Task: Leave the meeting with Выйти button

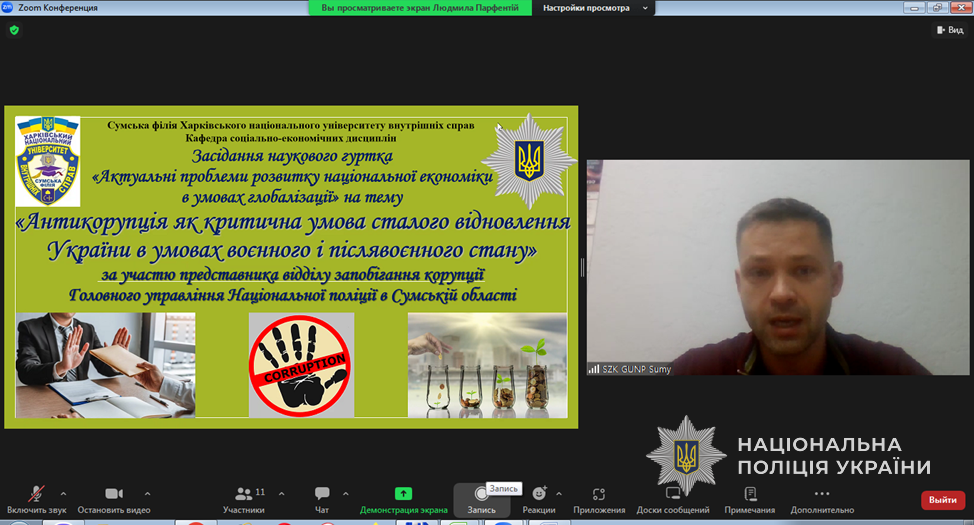Action: pyautogui.click(x=942, y=500)
